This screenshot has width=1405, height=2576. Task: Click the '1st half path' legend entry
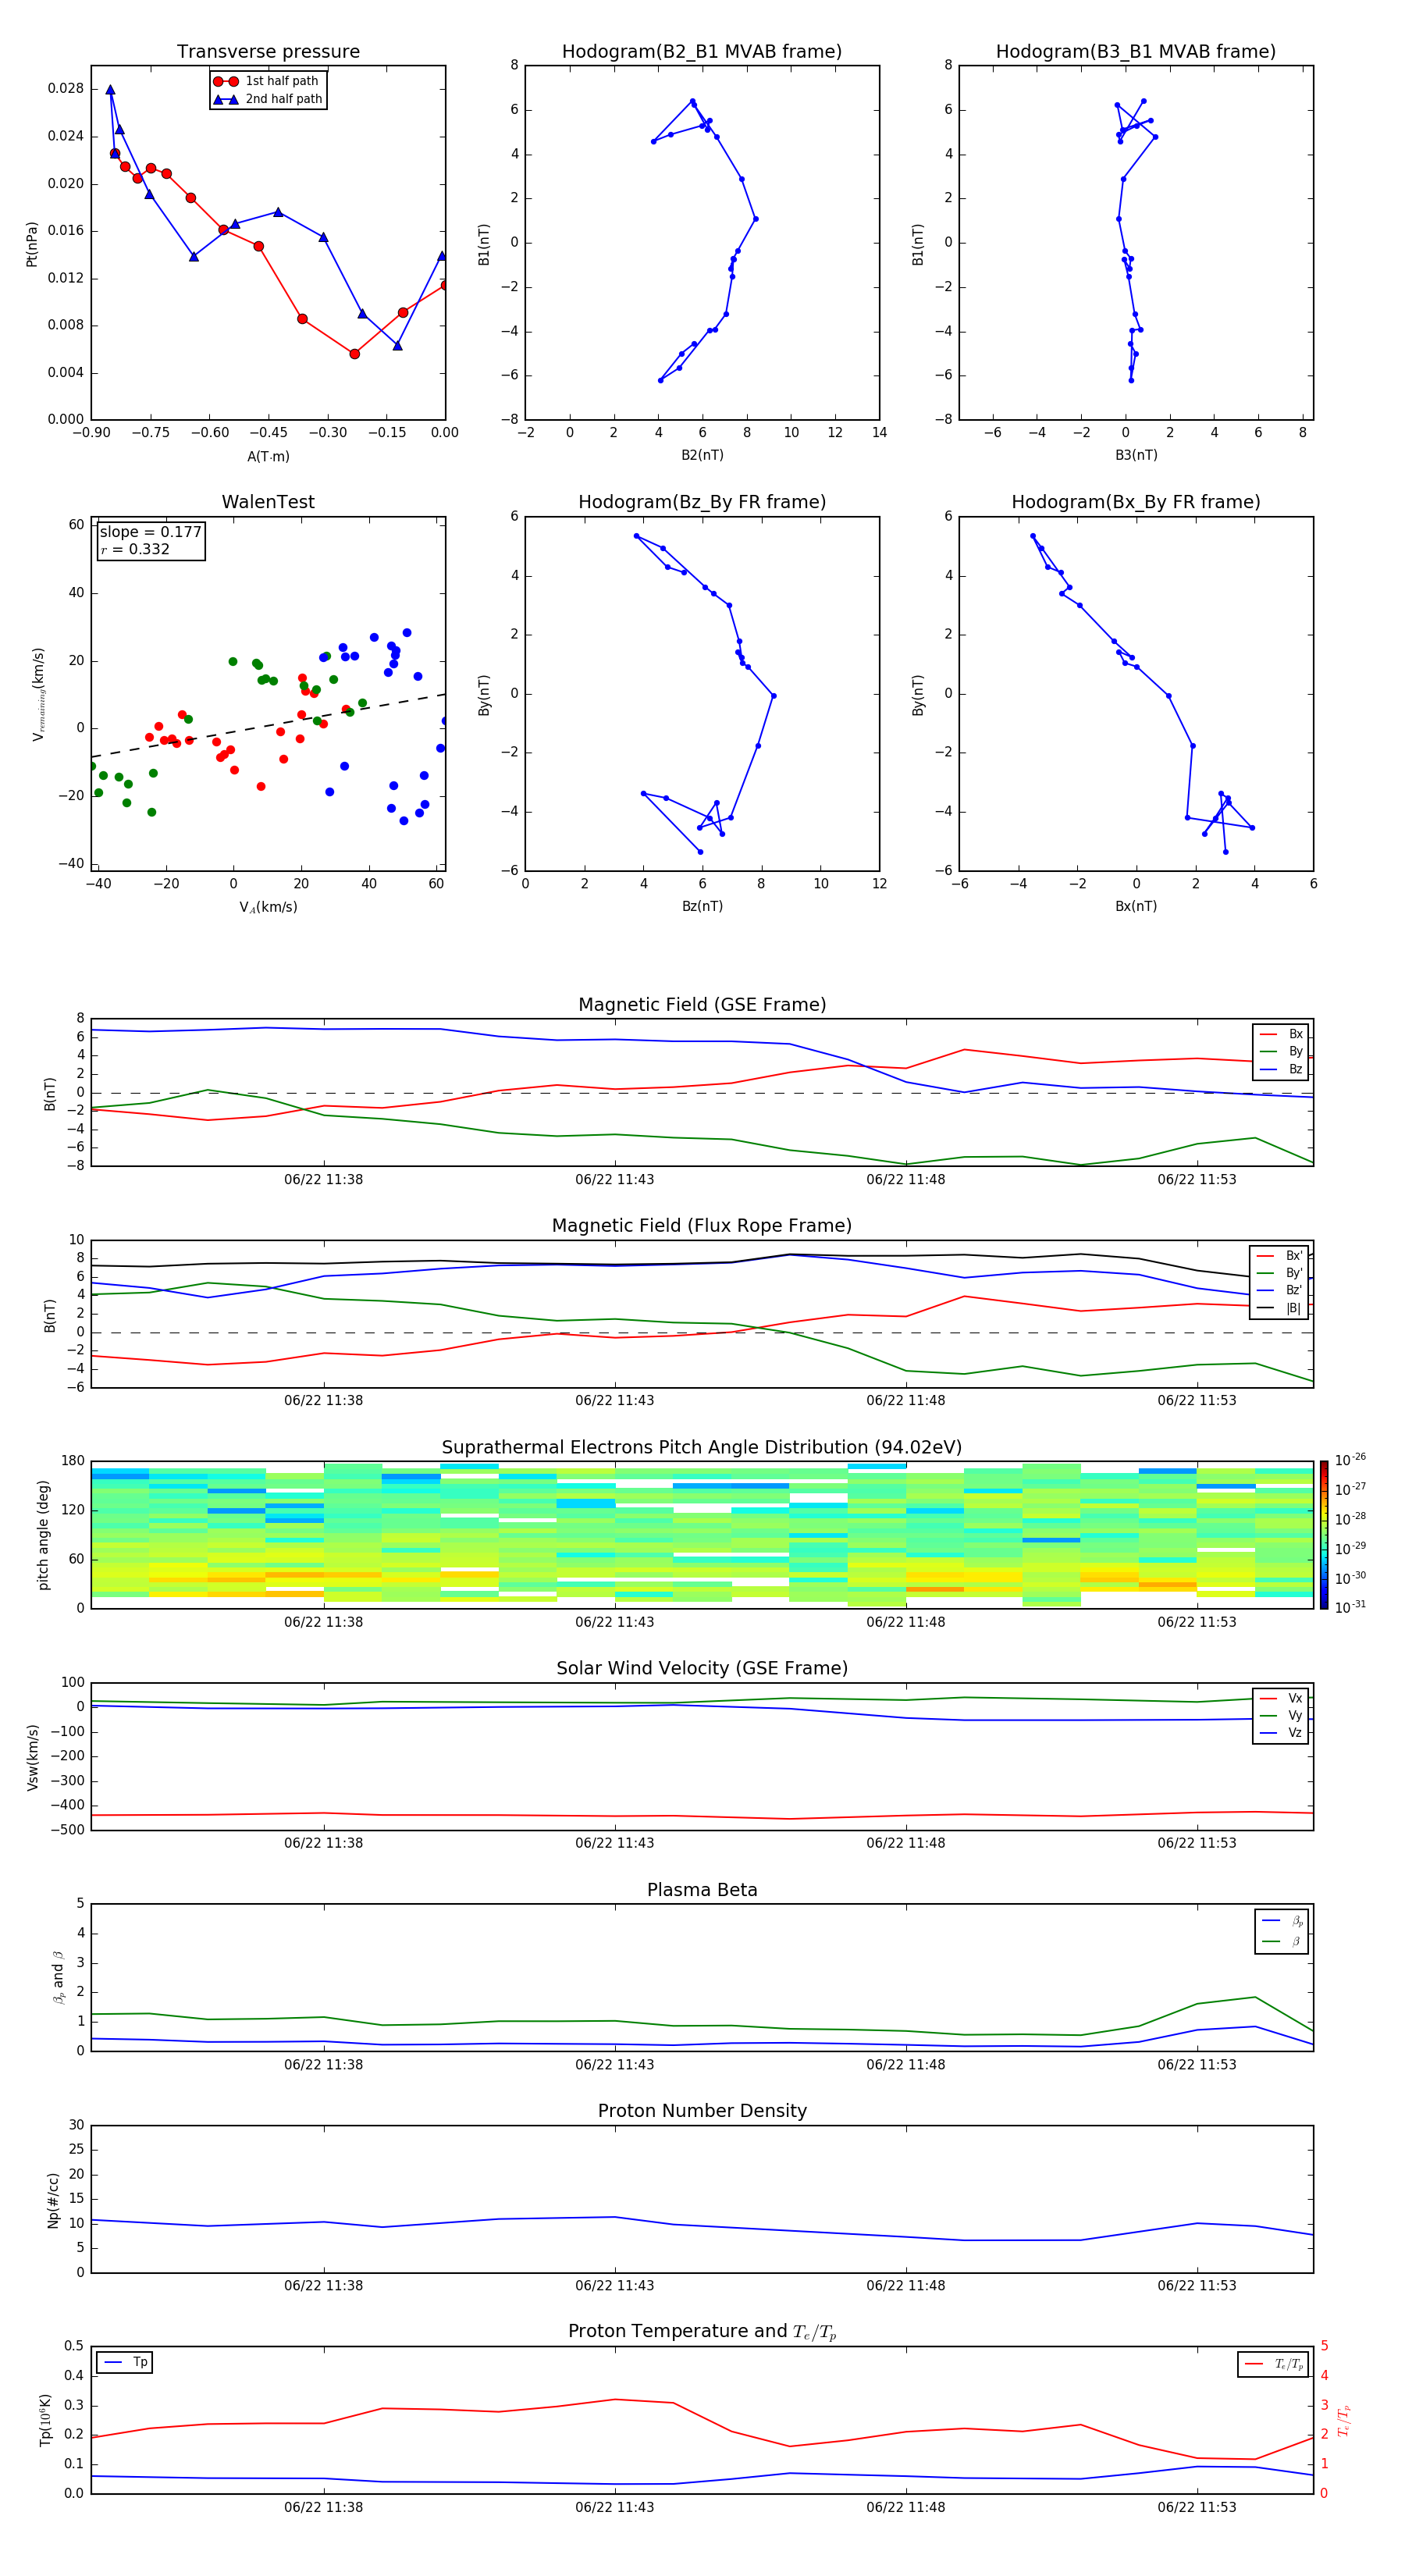pyautogui.click(x=268, y=81)
